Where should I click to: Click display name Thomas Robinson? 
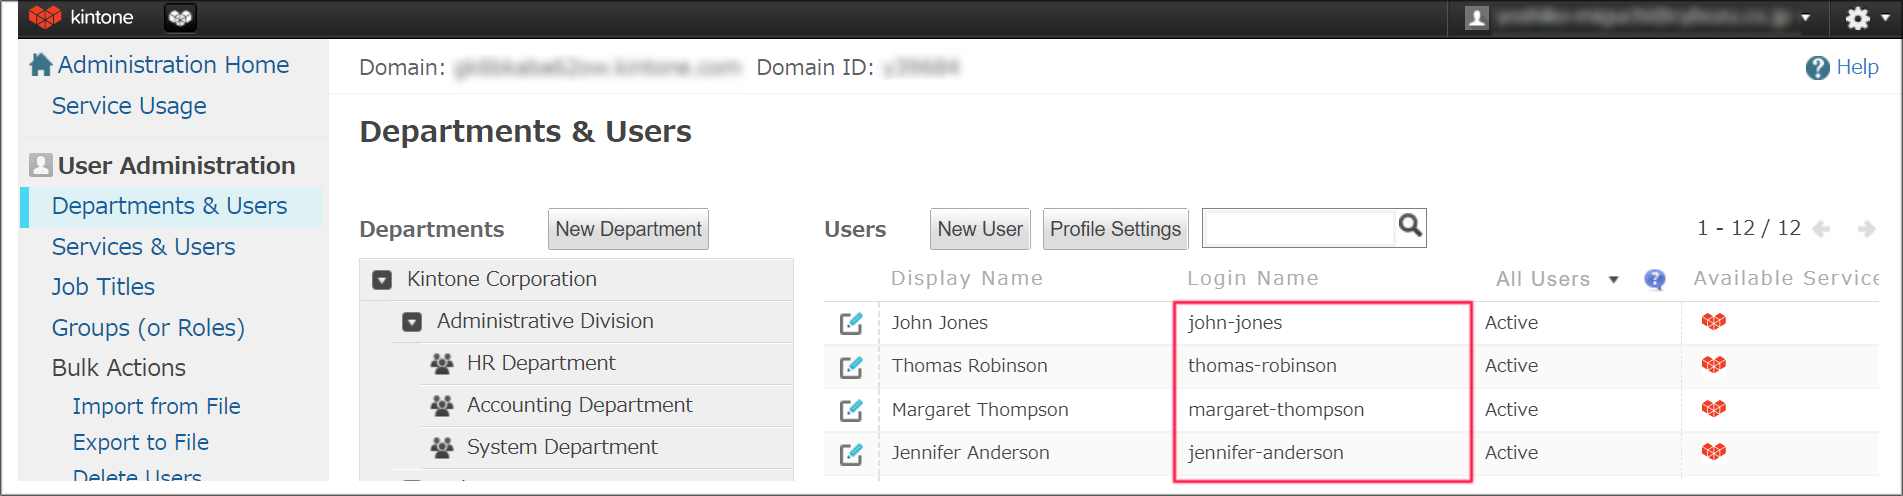(970, 366)
